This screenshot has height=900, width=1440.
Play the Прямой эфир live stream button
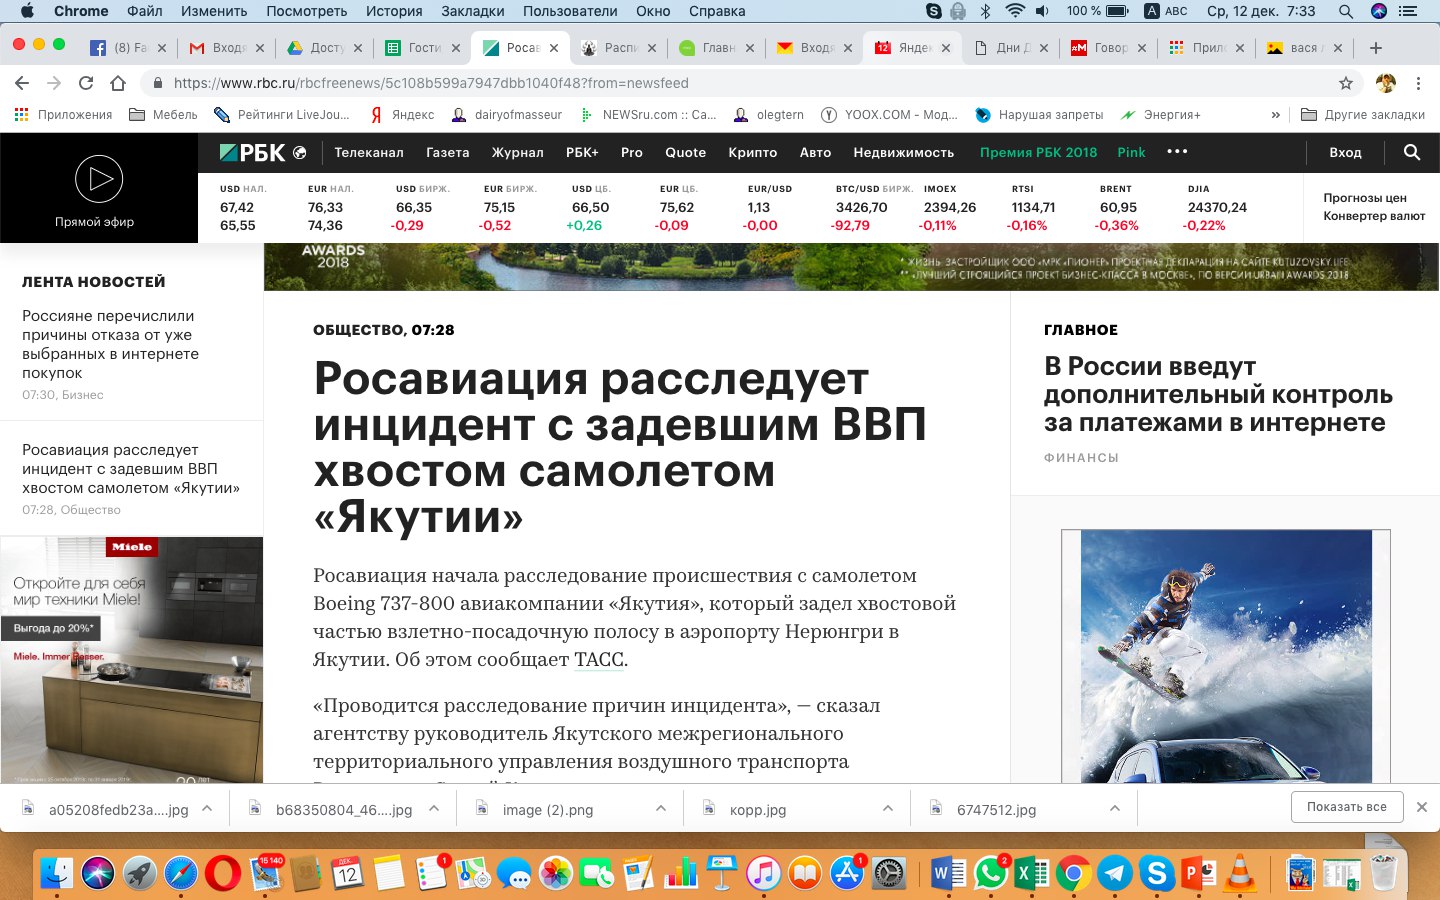[99, 179]
